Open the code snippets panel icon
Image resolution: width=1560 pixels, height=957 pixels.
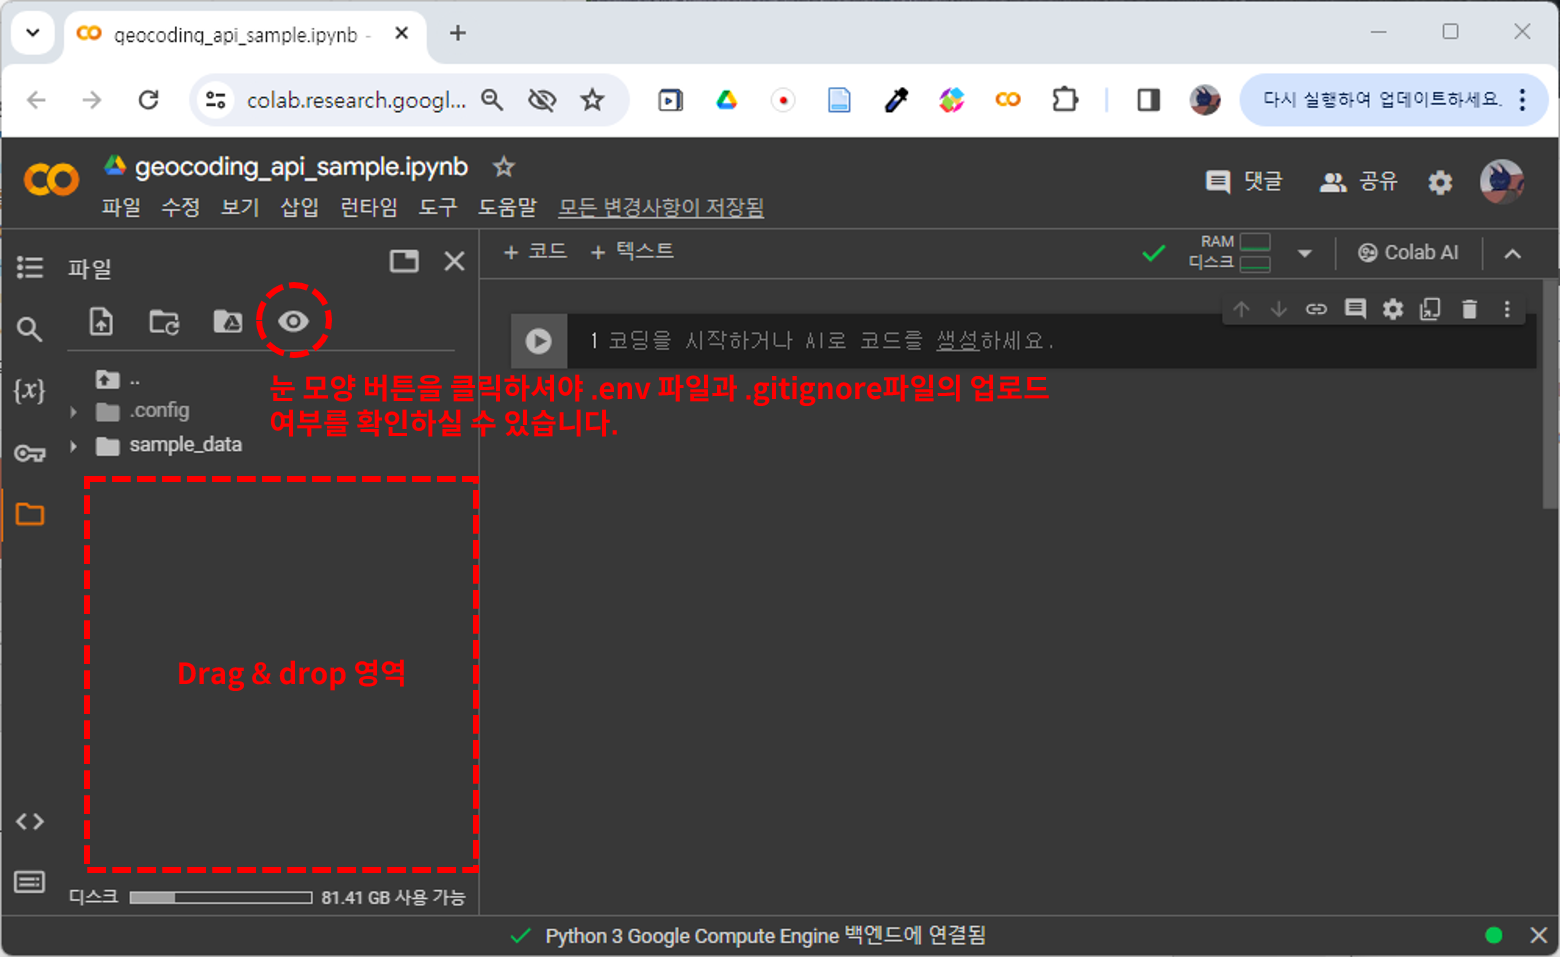point(30,821)
